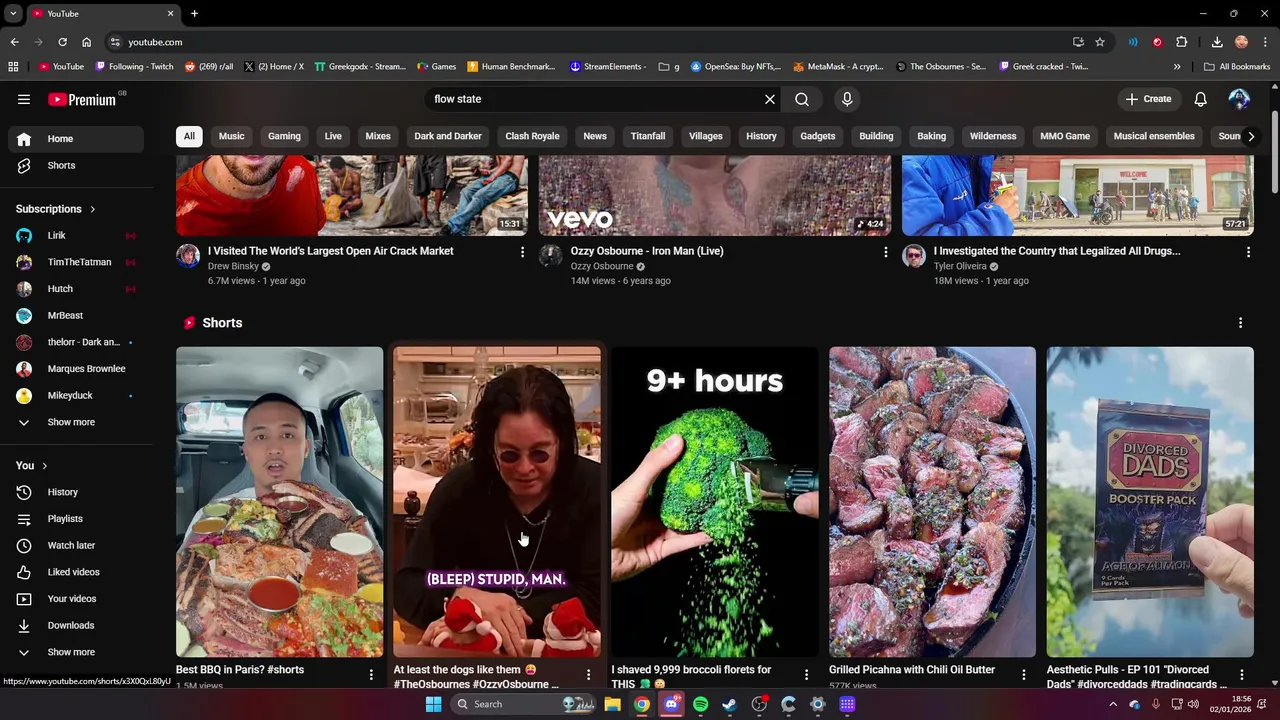Open the You section chevron

click(x=44, y=466)
